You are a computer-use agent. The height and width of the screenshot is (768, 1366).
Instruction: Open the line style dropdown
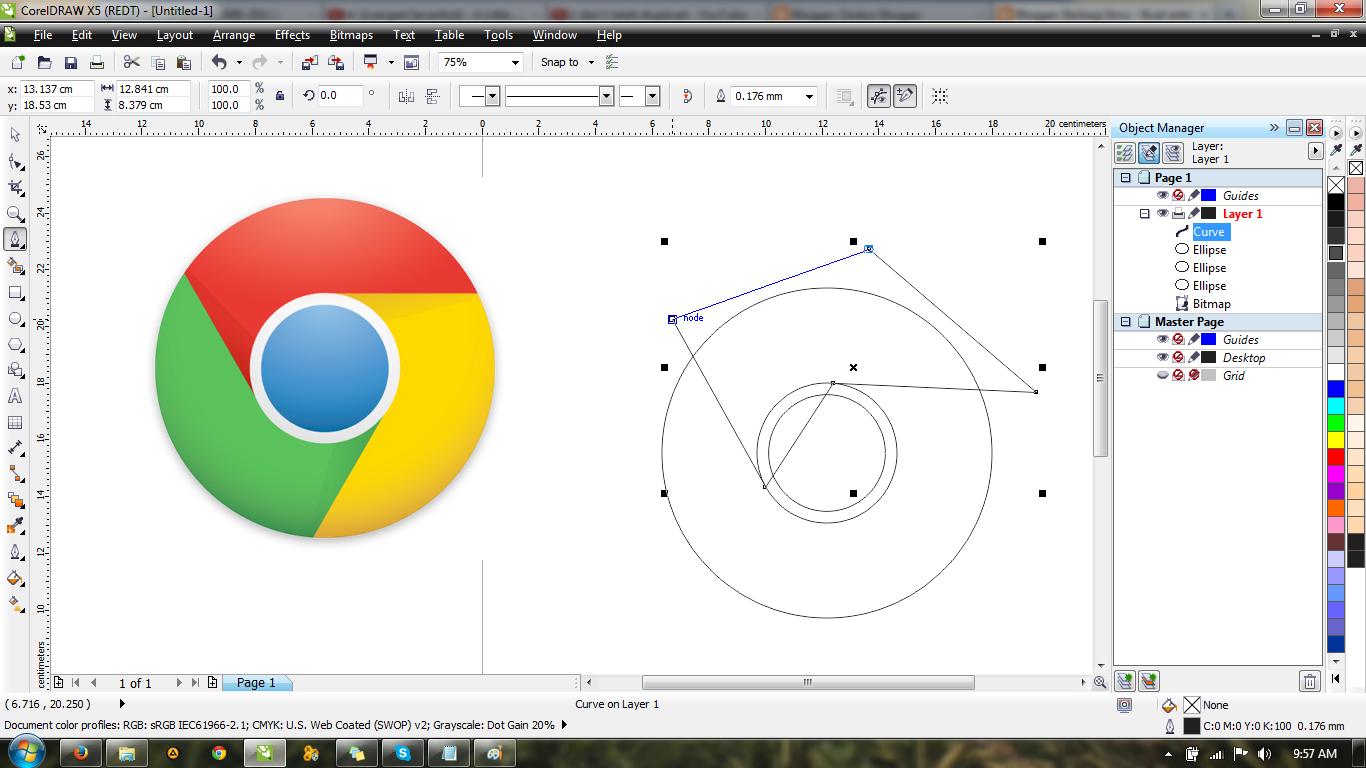click(606, 96)
